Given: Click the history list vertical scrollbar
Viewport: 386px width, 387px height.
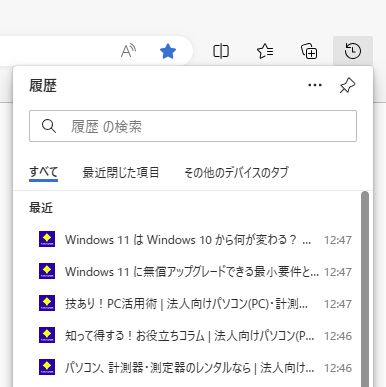Looking at the screenshot, I should [x=365, y=289].
